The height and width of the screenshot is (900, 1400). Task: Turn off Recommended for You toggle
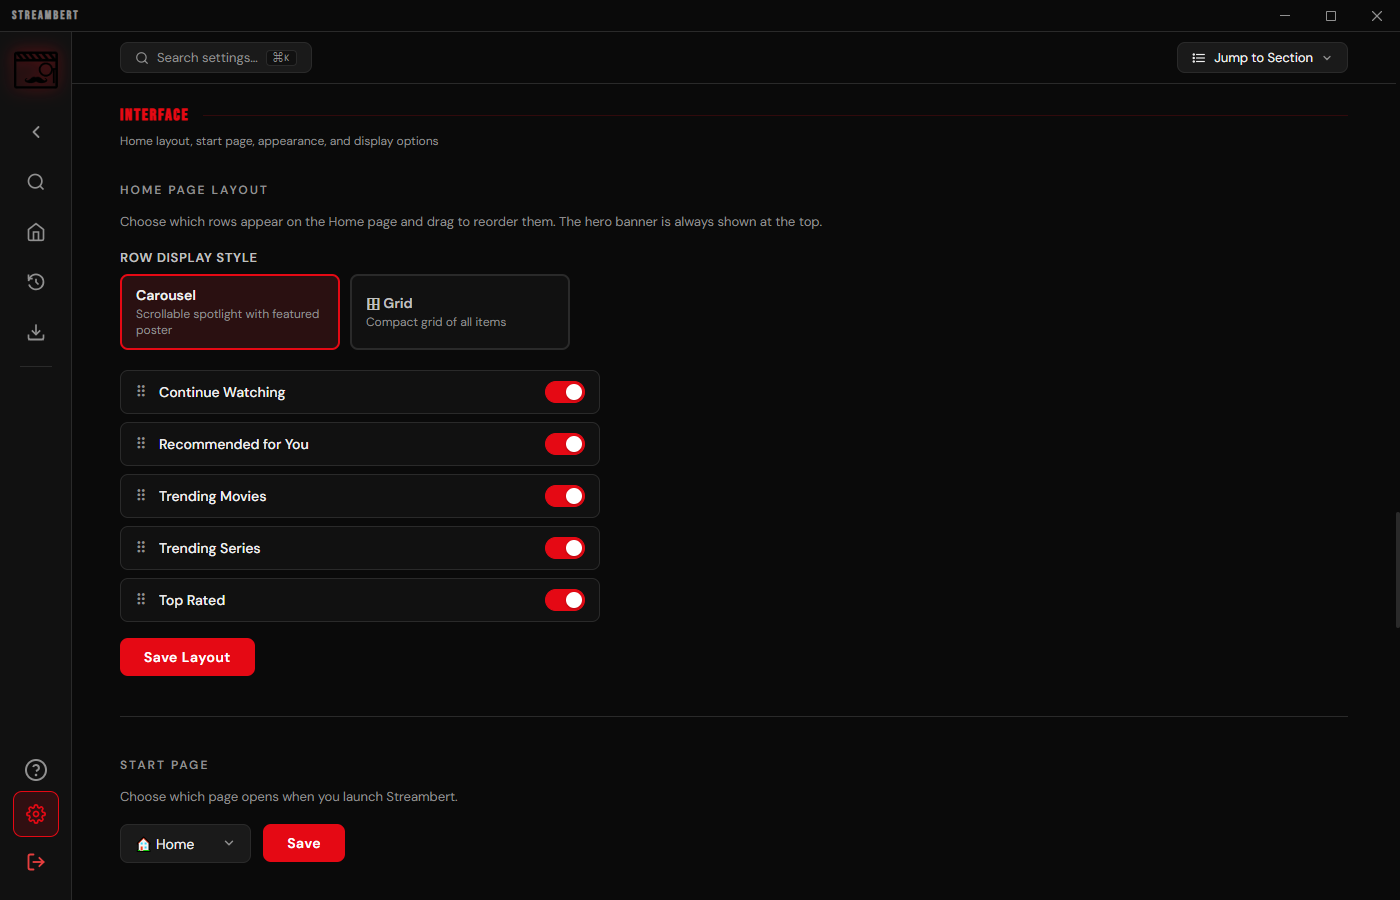[565, 444]
